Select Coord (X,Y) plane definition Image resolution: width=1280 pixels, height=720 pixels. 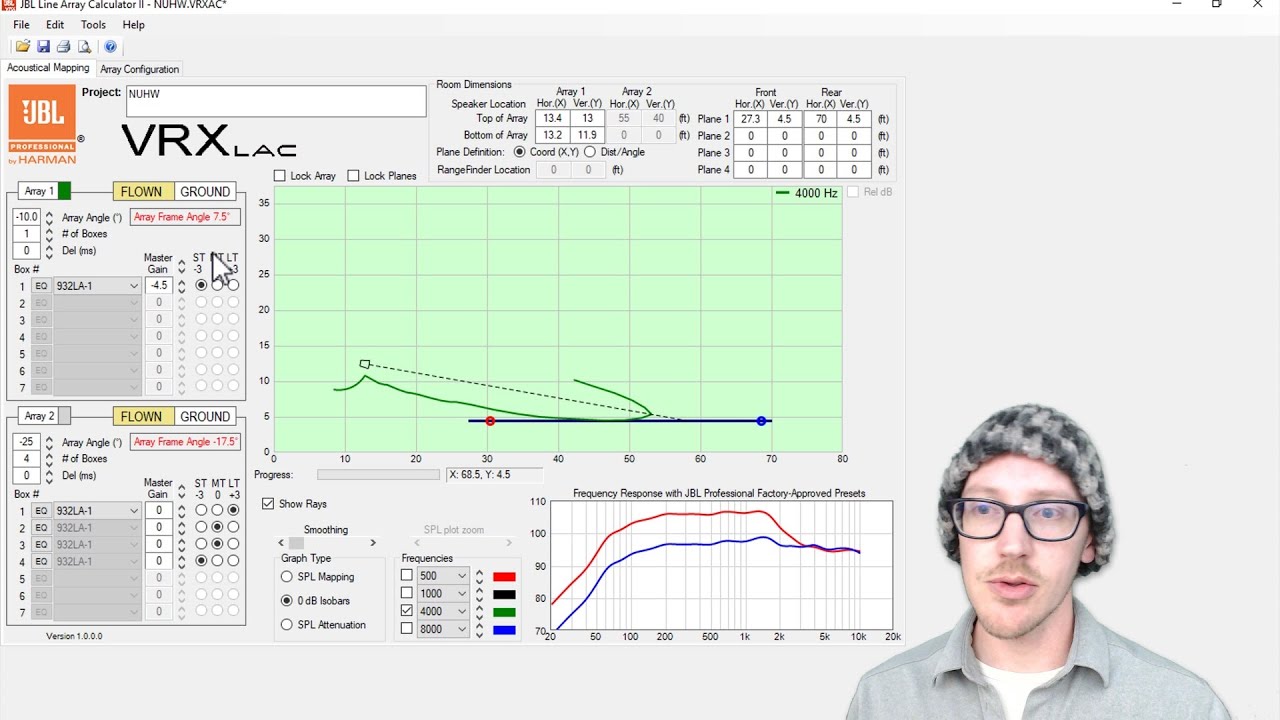tap(519, 152)
